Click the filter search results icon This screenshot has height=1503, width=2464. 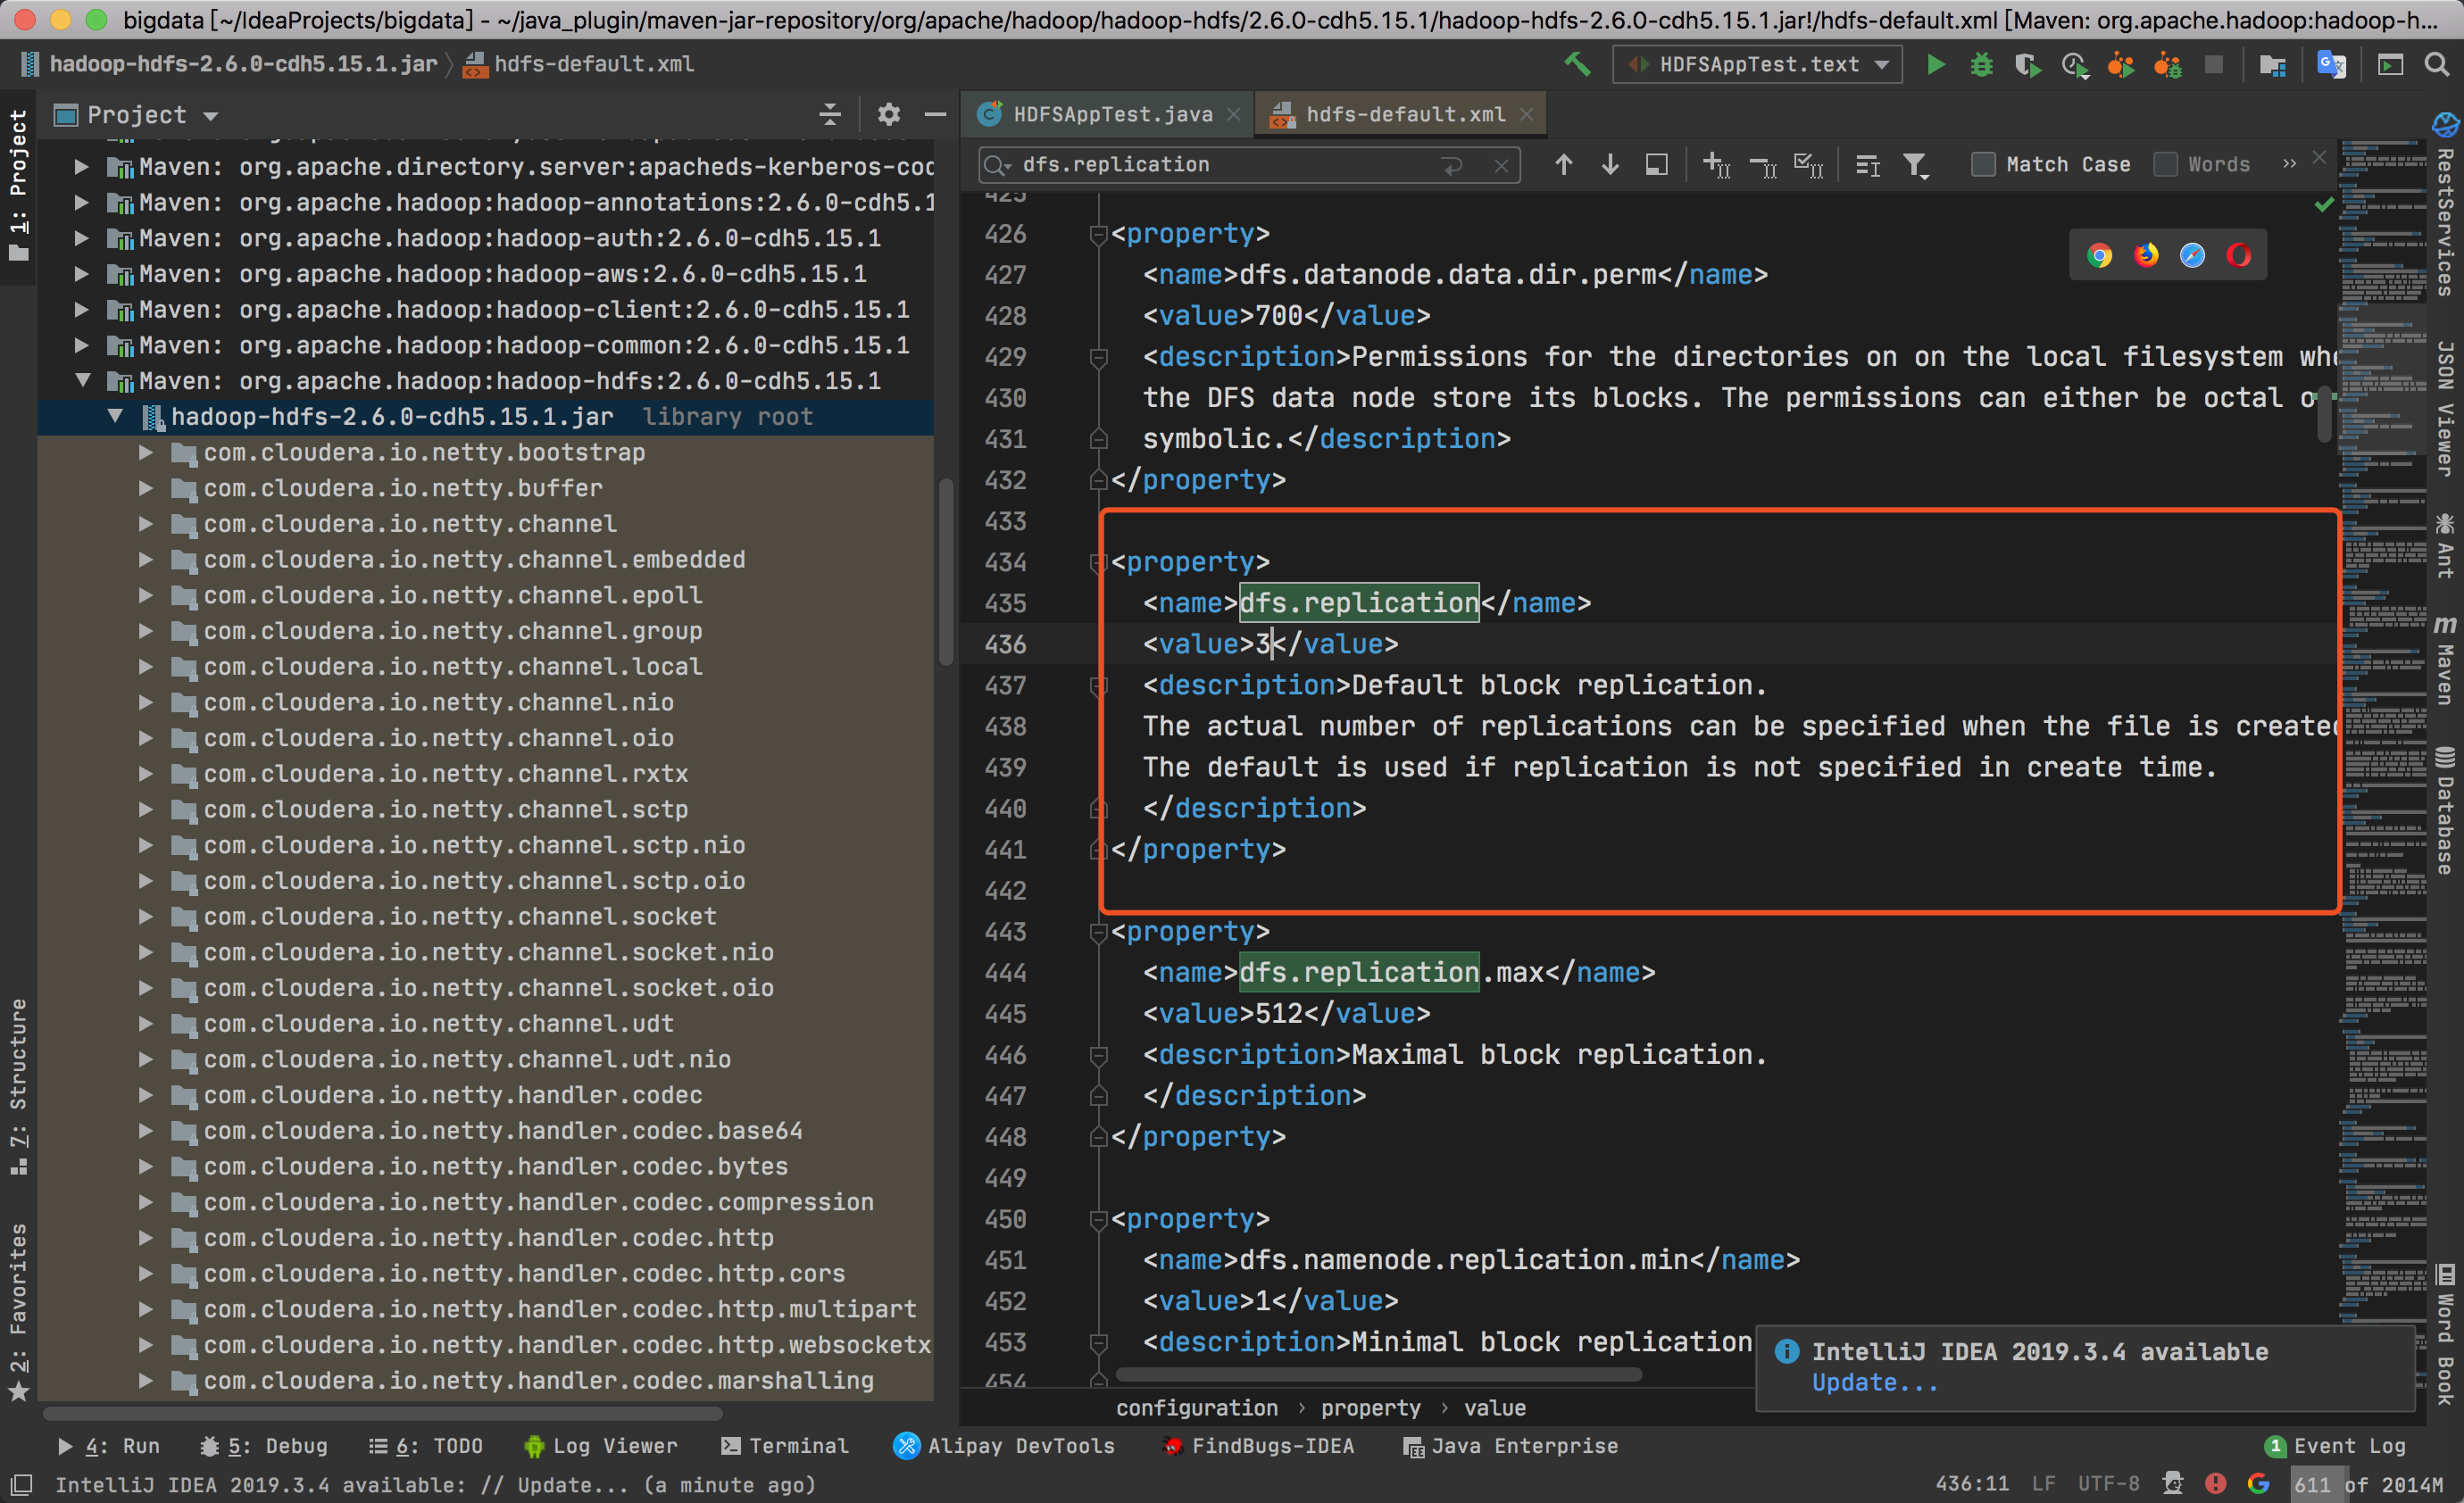click(x=1914, y=165)
